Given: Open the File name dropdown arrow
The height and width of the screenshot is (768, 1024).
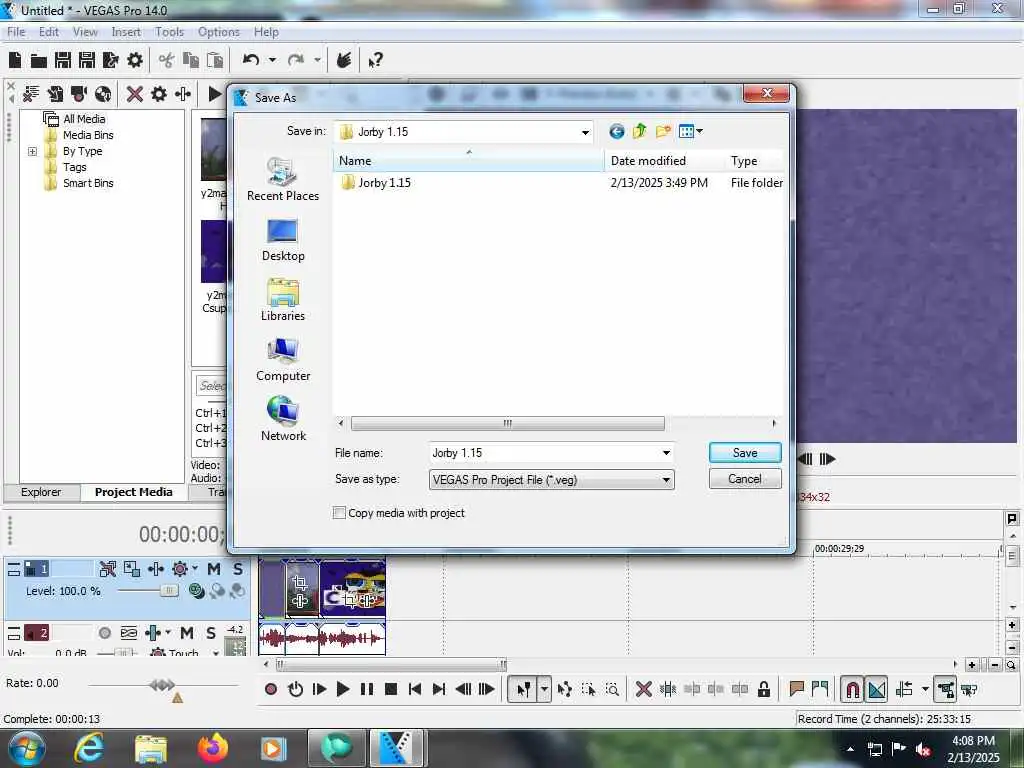Looking at the screenshot, I should 666,453.
